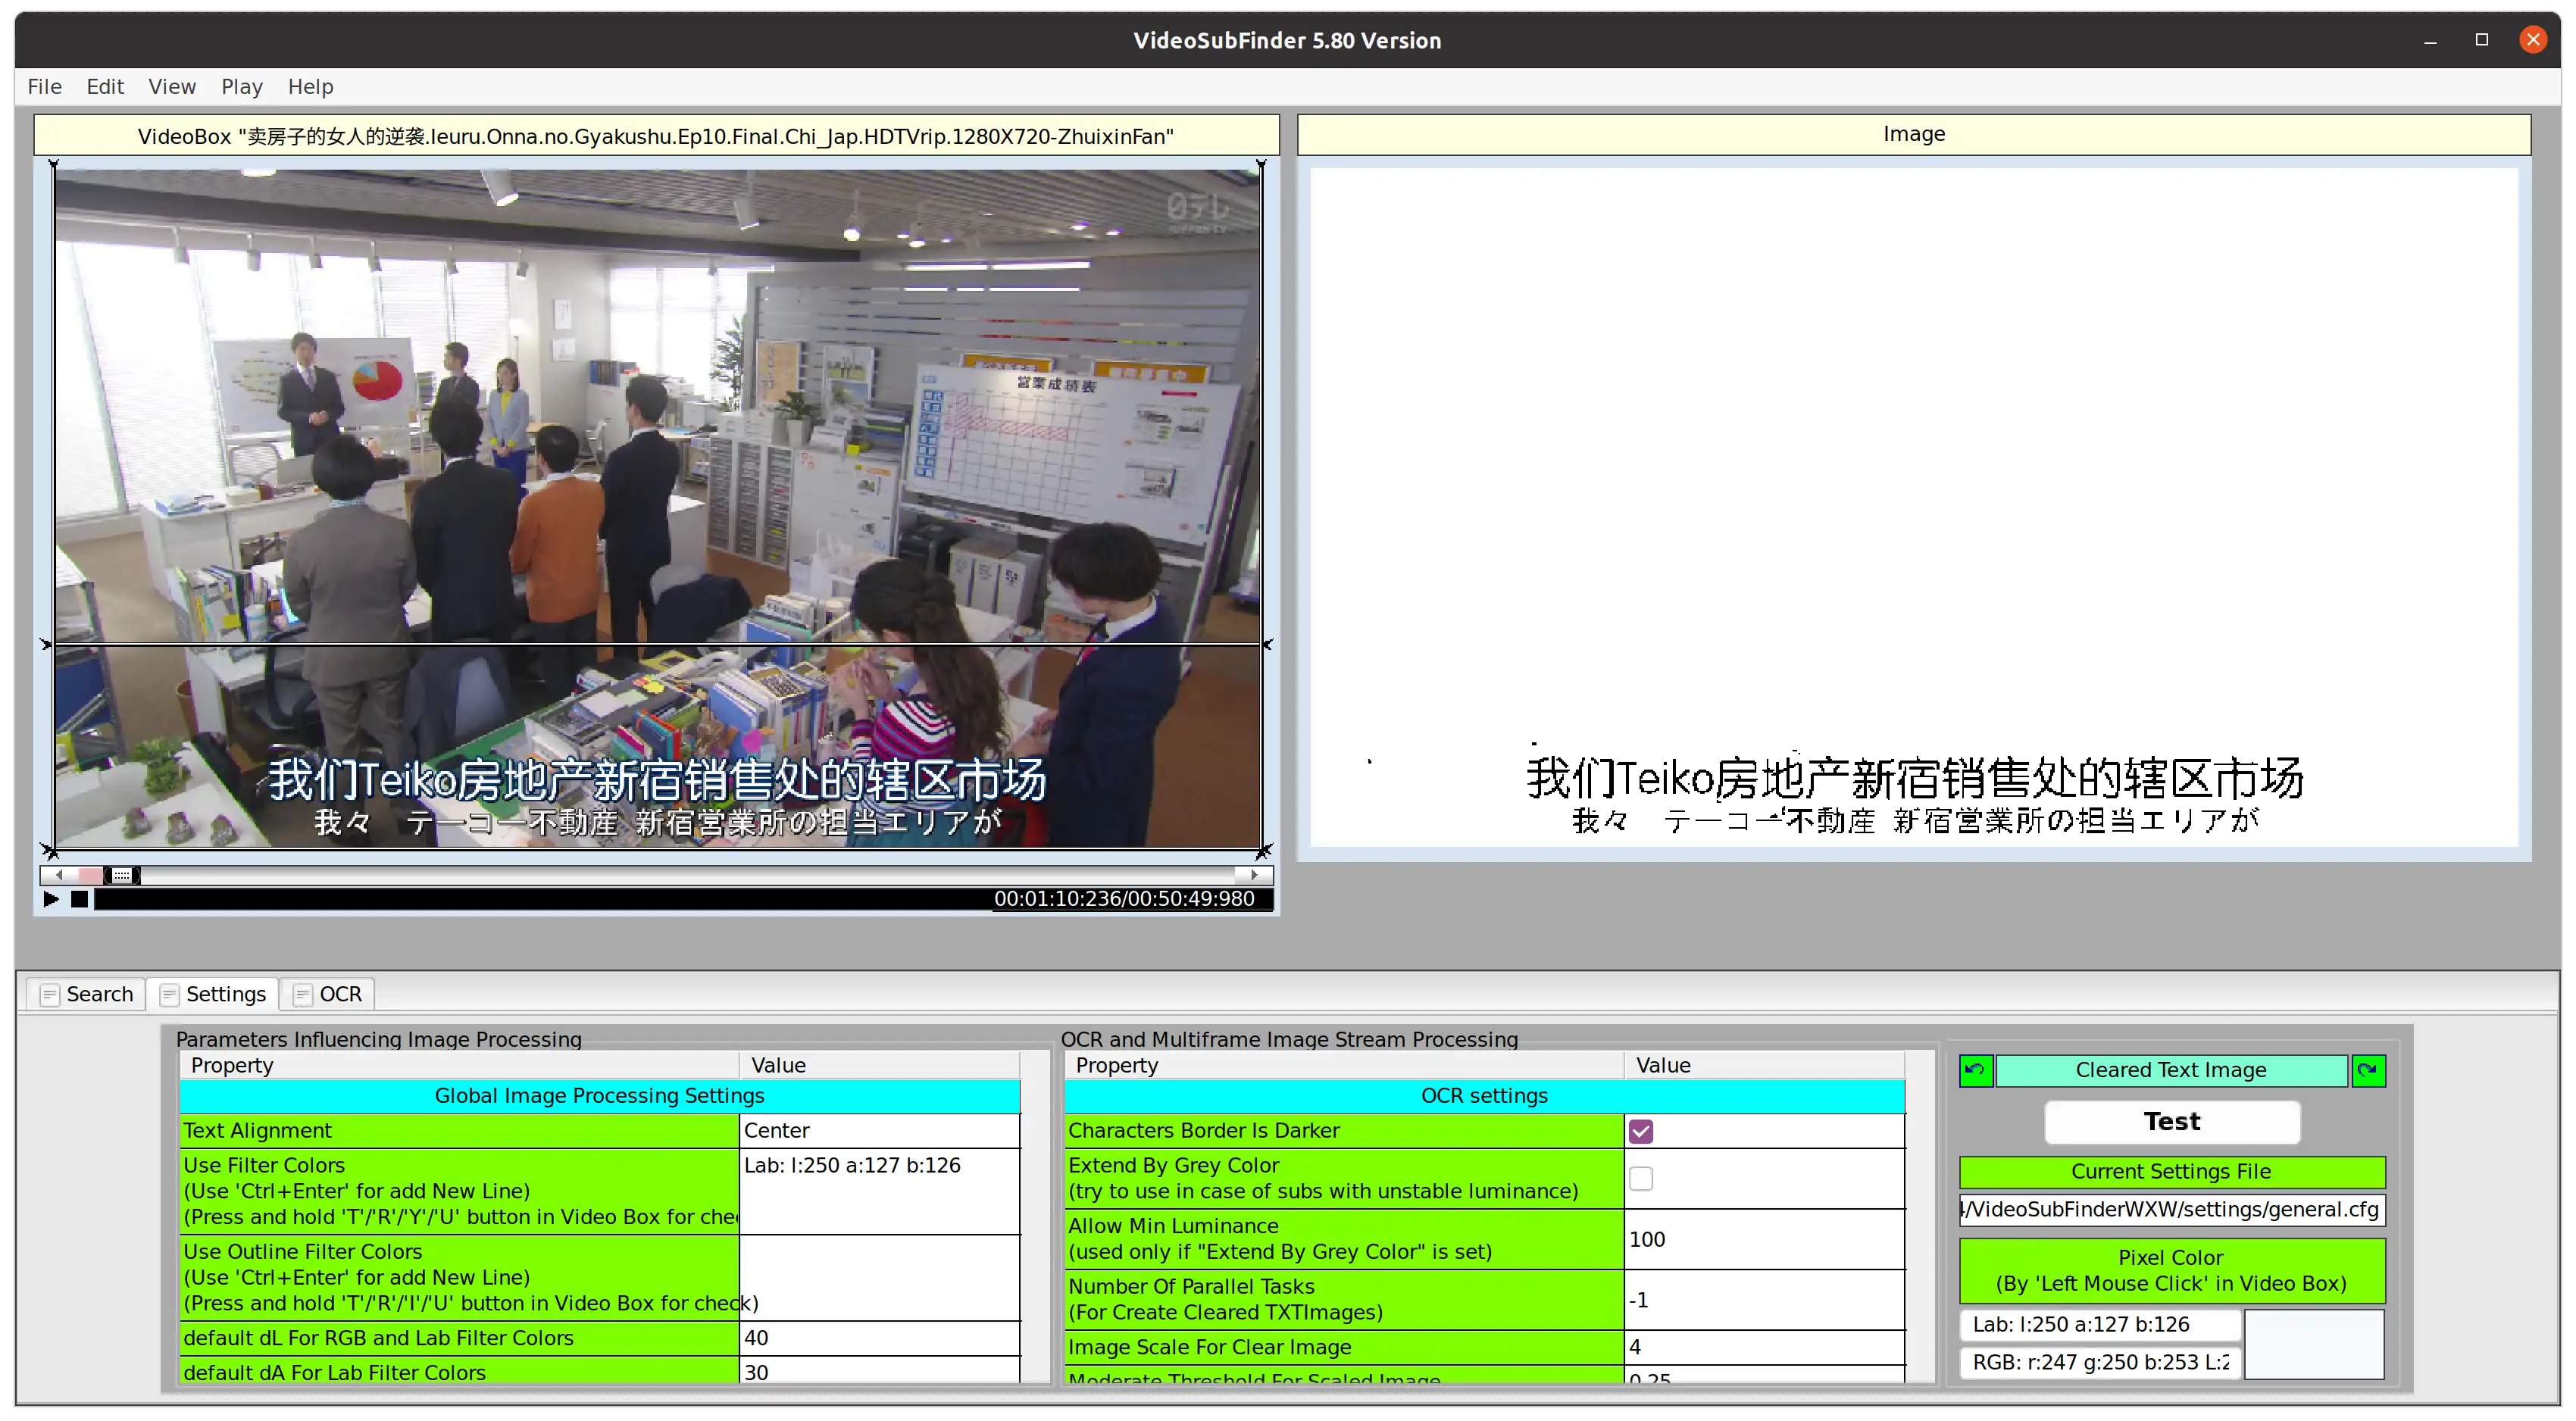Open the OCR tab settings
2576x1421 pixels.
(x=338, y=994)
